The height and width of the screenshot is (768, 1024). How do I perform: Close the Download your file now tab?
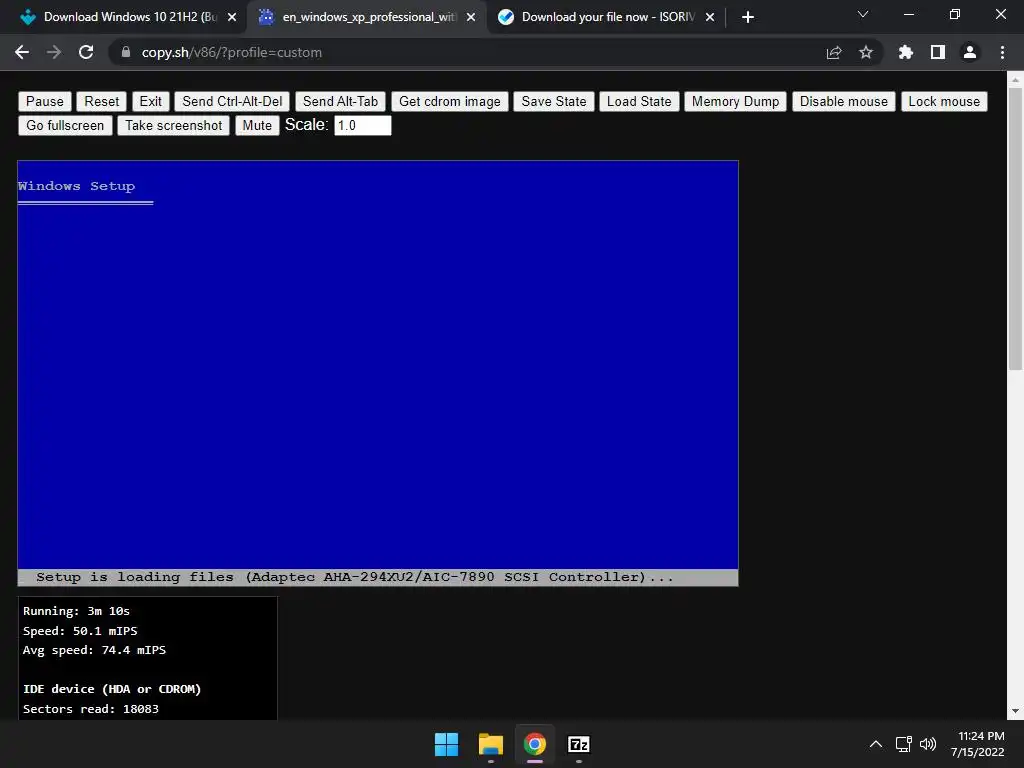[x=710, y=17]
